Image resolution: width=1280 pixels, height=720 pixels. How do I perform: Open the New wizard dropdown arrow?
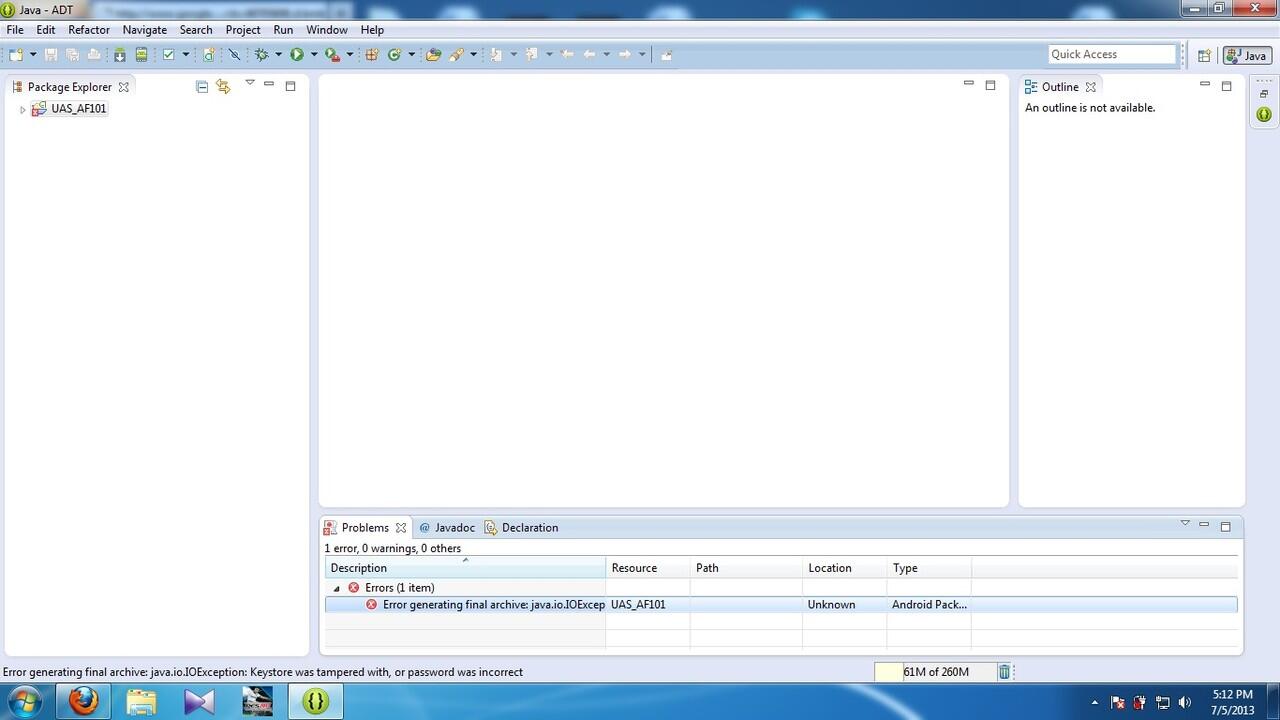(32, 54)
